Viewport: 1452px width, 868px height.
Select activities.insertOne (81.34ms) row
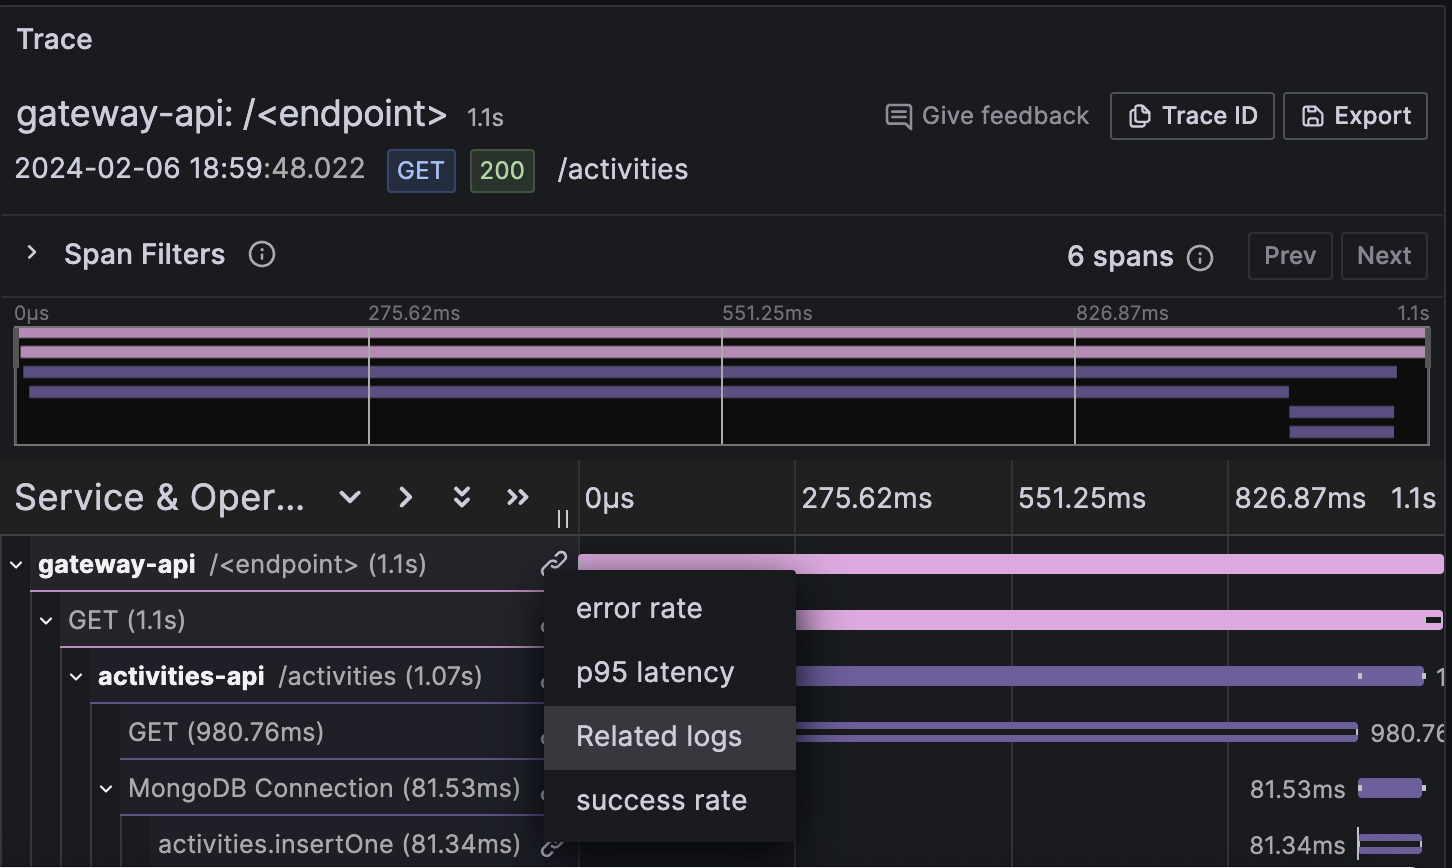pos(339,844)
